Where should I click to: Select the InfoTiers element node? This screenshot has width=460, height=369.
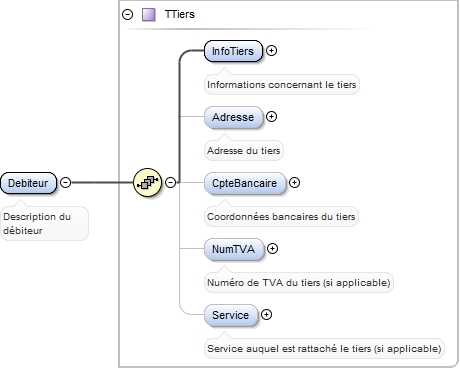[233, 51]
